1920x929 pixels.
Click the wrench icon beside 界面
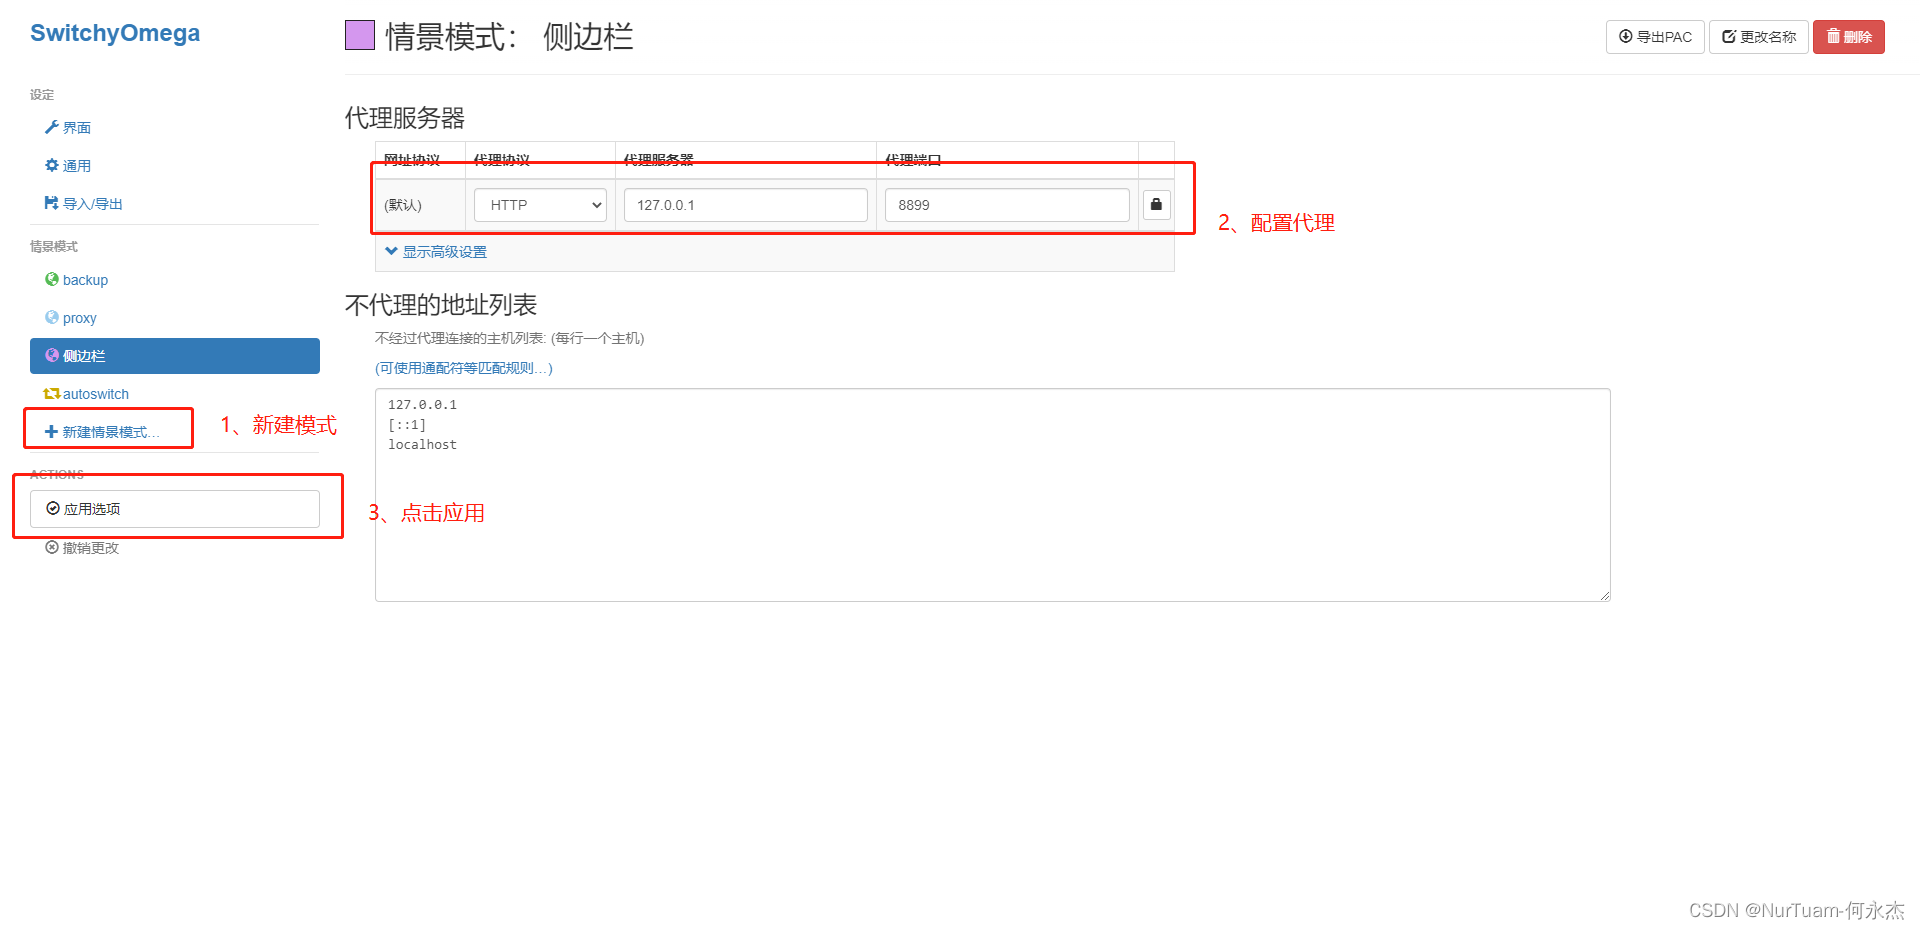(52, 127)
